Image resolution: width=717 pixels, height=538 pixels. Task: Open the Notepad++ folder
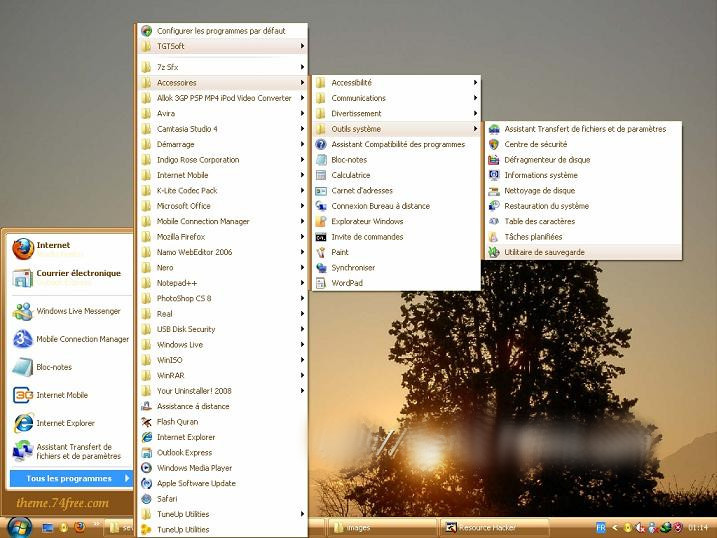click(223, 283)
